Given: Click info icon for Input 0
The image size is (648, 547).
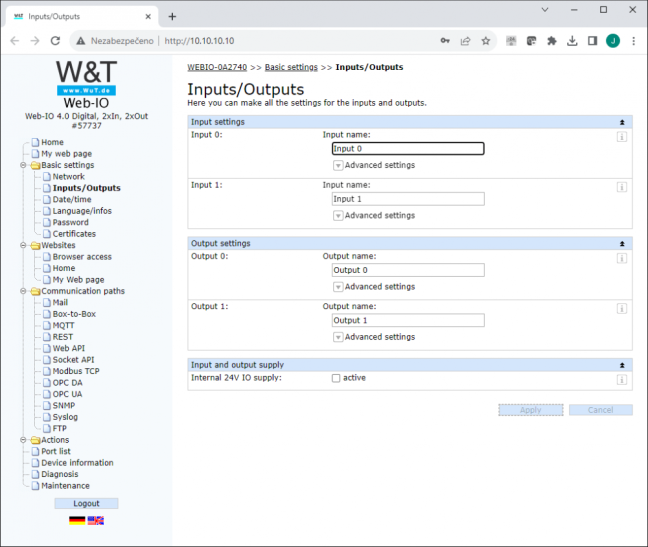Looking at the screenshot, I should click(x=622, y=137).
